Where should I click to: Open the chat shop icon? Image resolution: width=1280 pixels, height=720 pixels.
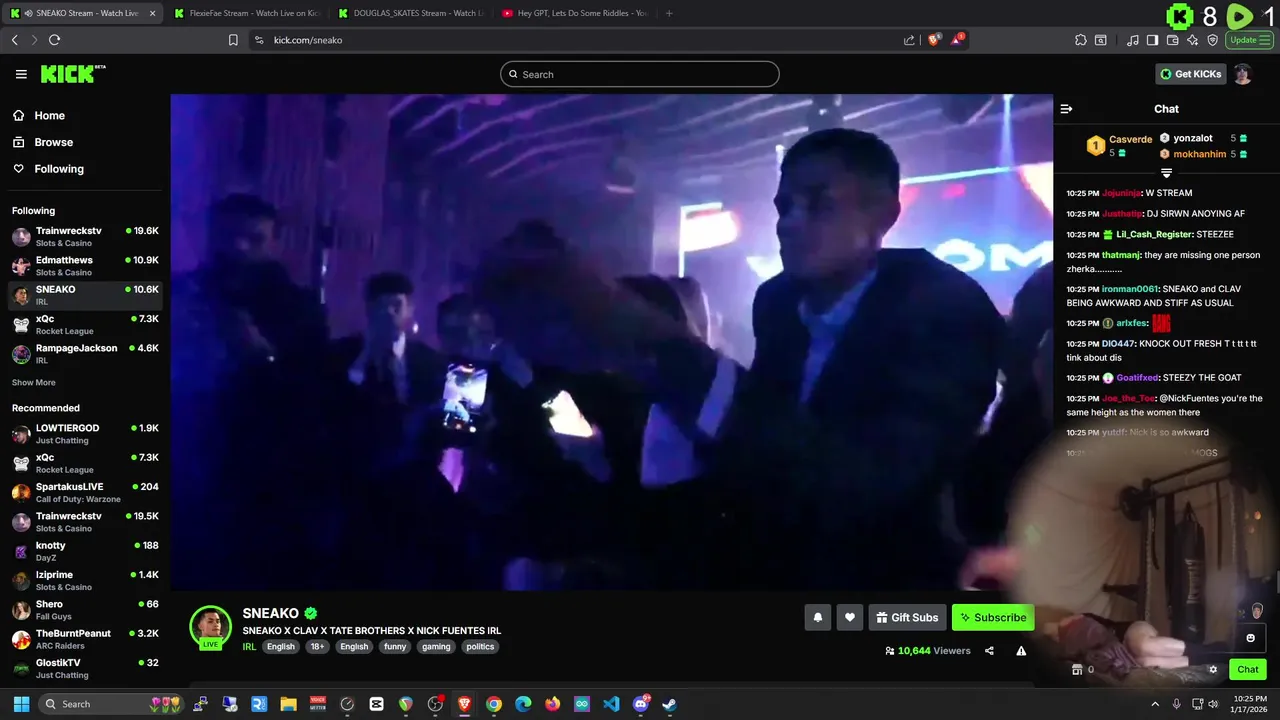[1077, 670]
